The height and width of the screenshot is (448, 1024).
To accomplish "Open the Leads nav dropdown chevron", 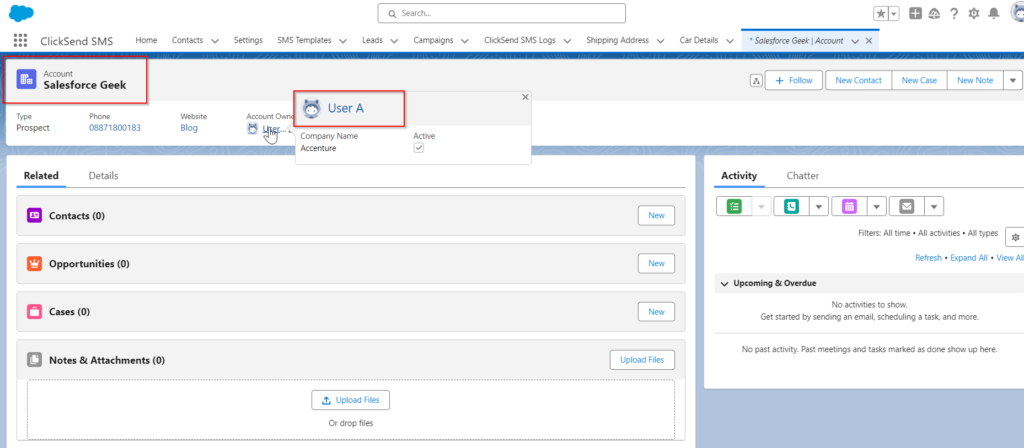I will point(394,40).
